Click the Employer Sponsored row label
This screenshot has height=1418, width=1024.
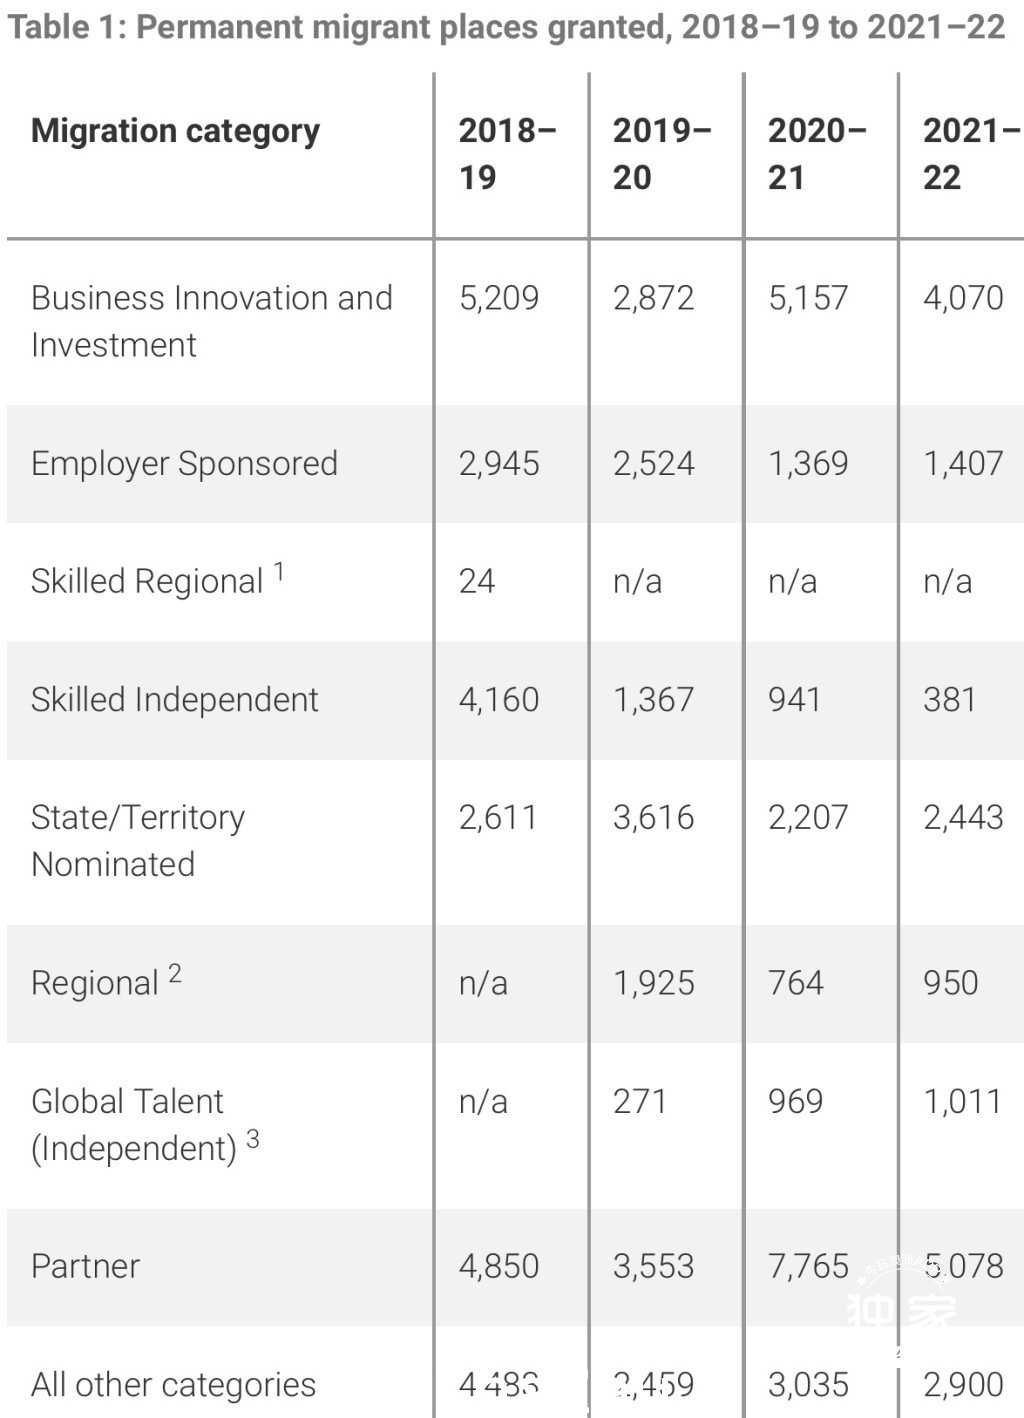[185, 464]
